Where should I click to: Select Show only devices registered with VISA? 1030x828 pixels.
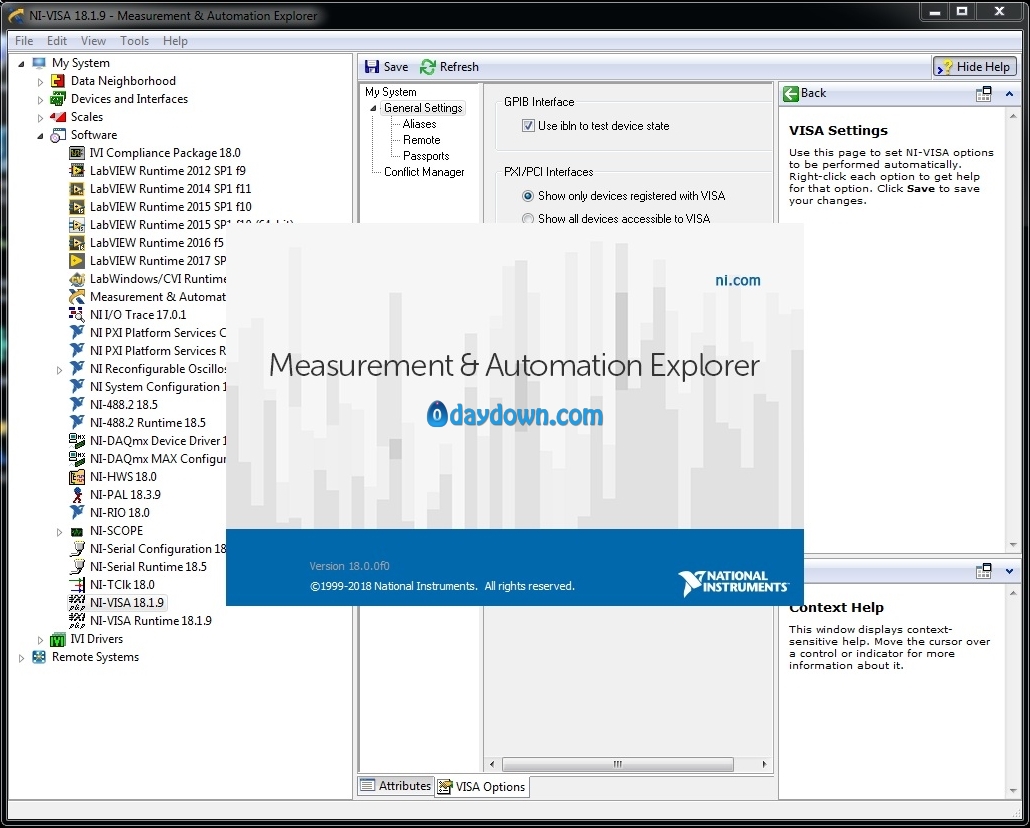(x=527, y=196)
